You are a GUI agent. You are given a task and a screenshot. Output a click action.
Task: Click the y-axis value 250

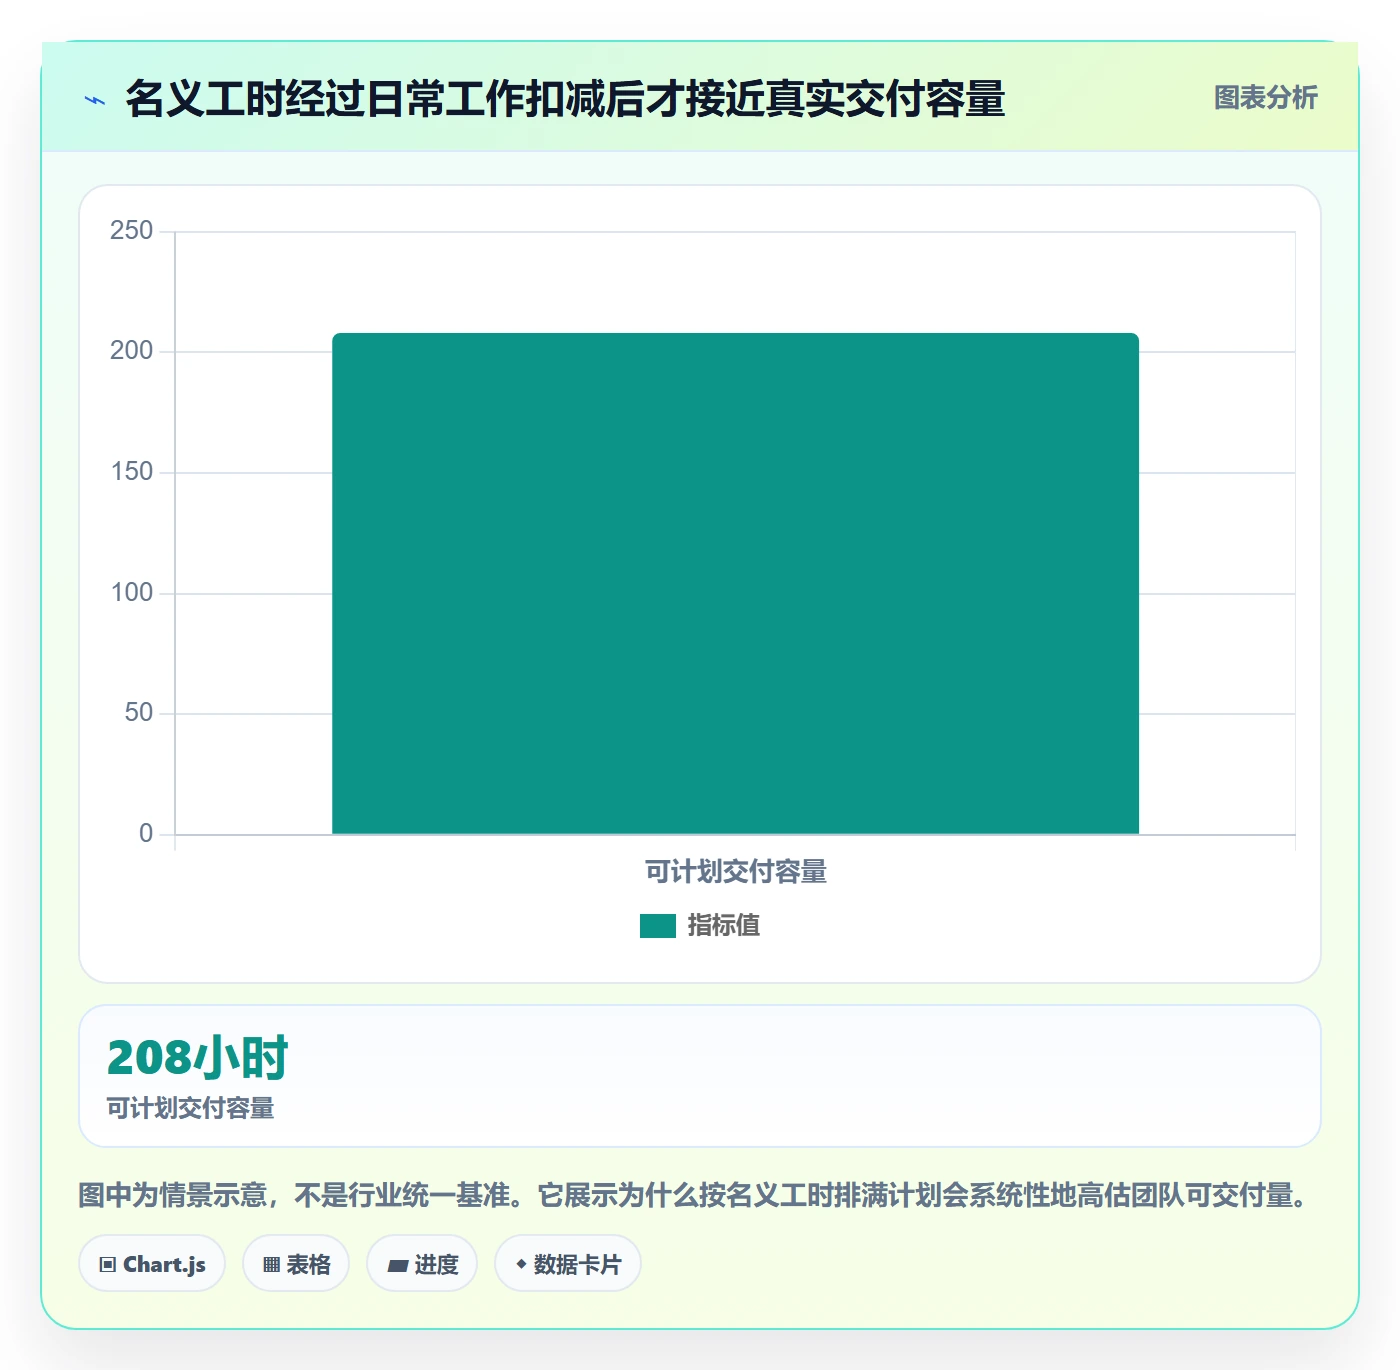point(132,231)
